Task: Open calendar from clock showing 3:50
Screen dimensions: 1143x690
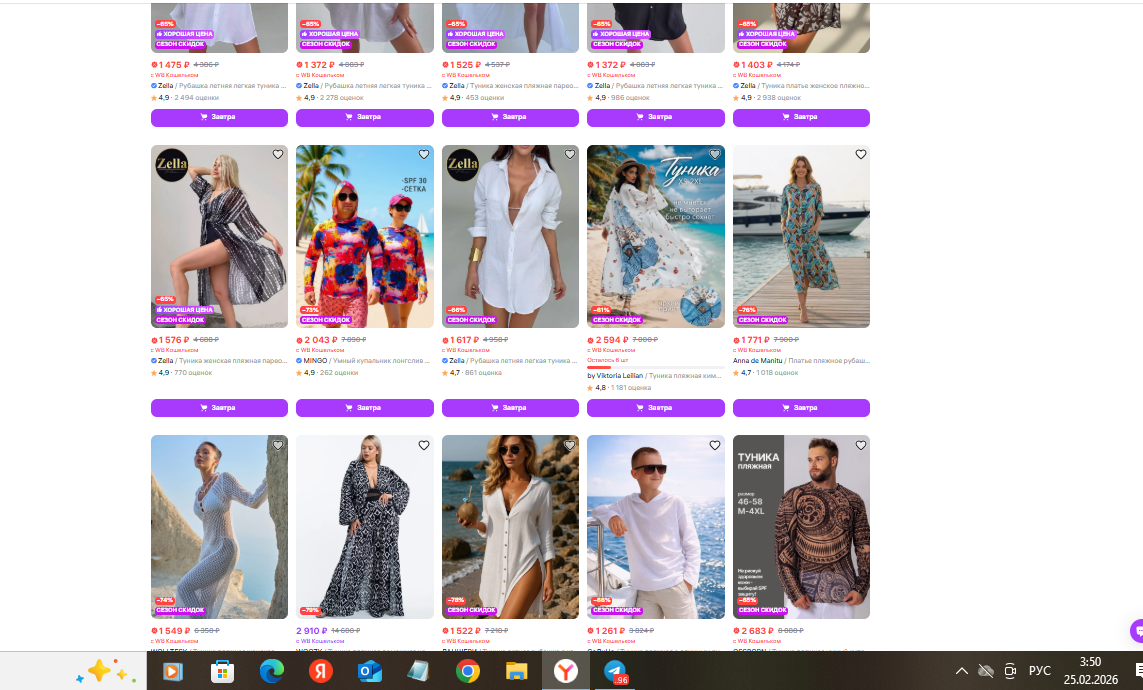Action: (x=1090, y=670)
